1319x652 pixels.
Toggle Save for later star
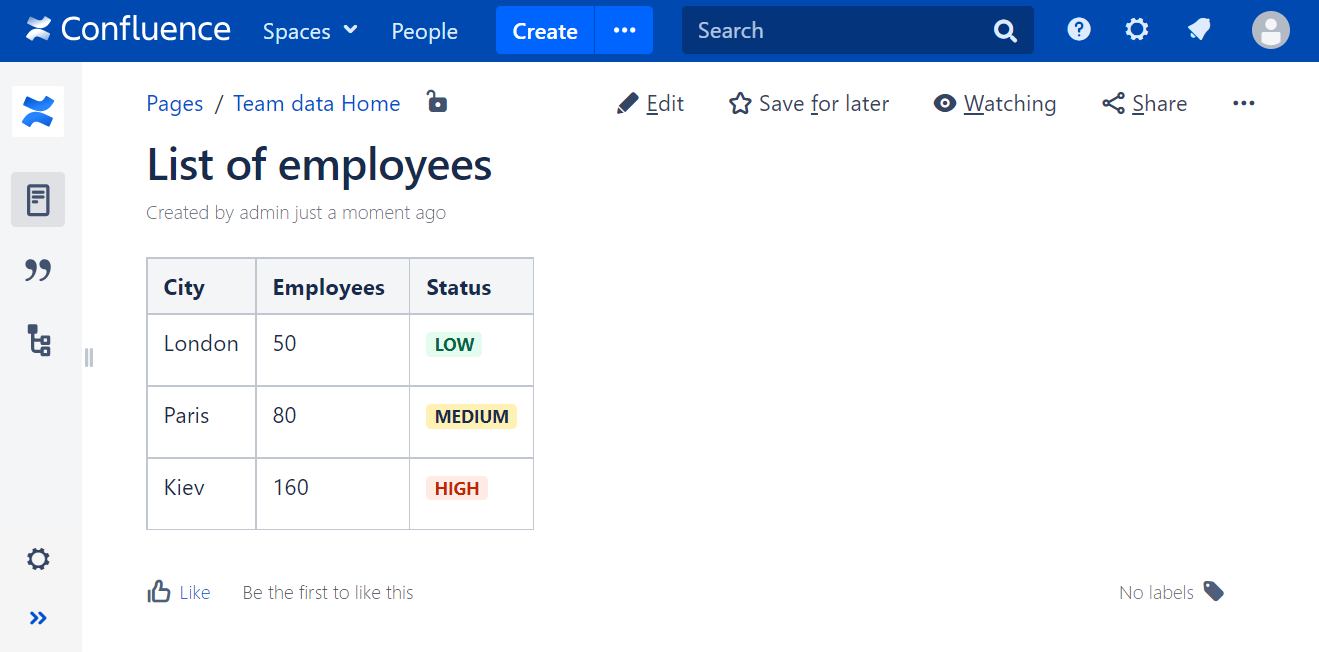[809, 104]
